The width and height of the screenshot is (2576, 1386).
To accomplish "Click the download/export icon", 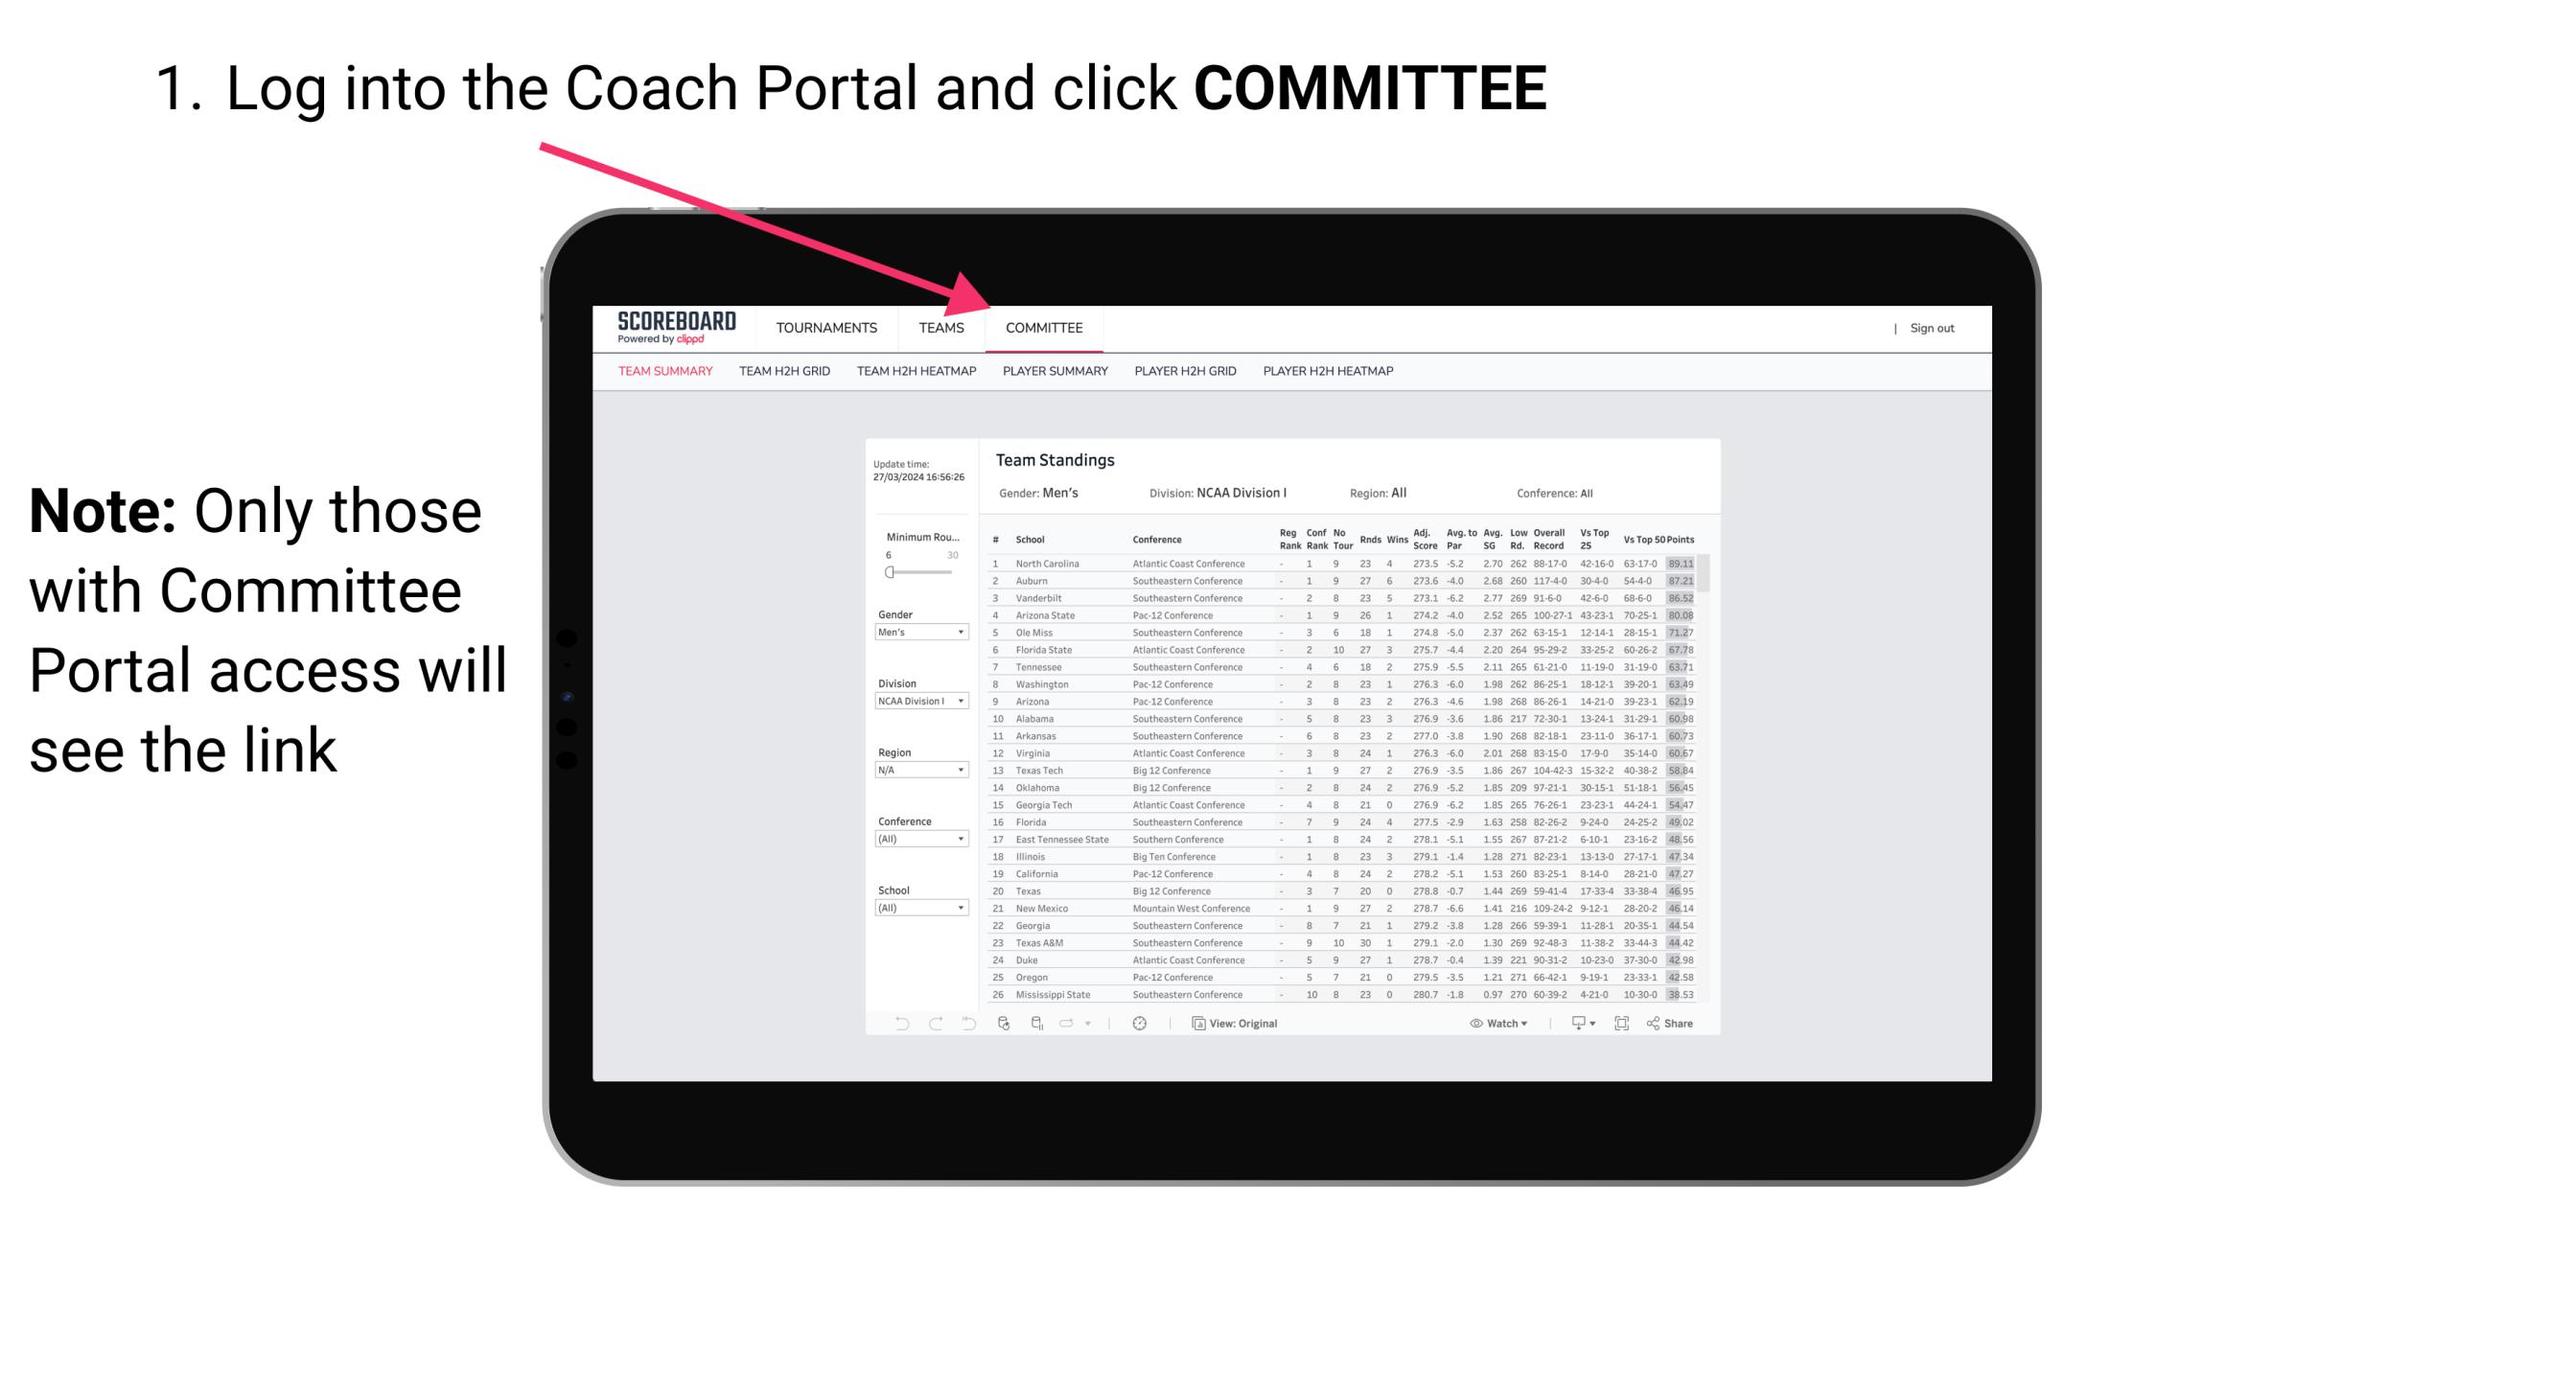I will point(1572,1024).
